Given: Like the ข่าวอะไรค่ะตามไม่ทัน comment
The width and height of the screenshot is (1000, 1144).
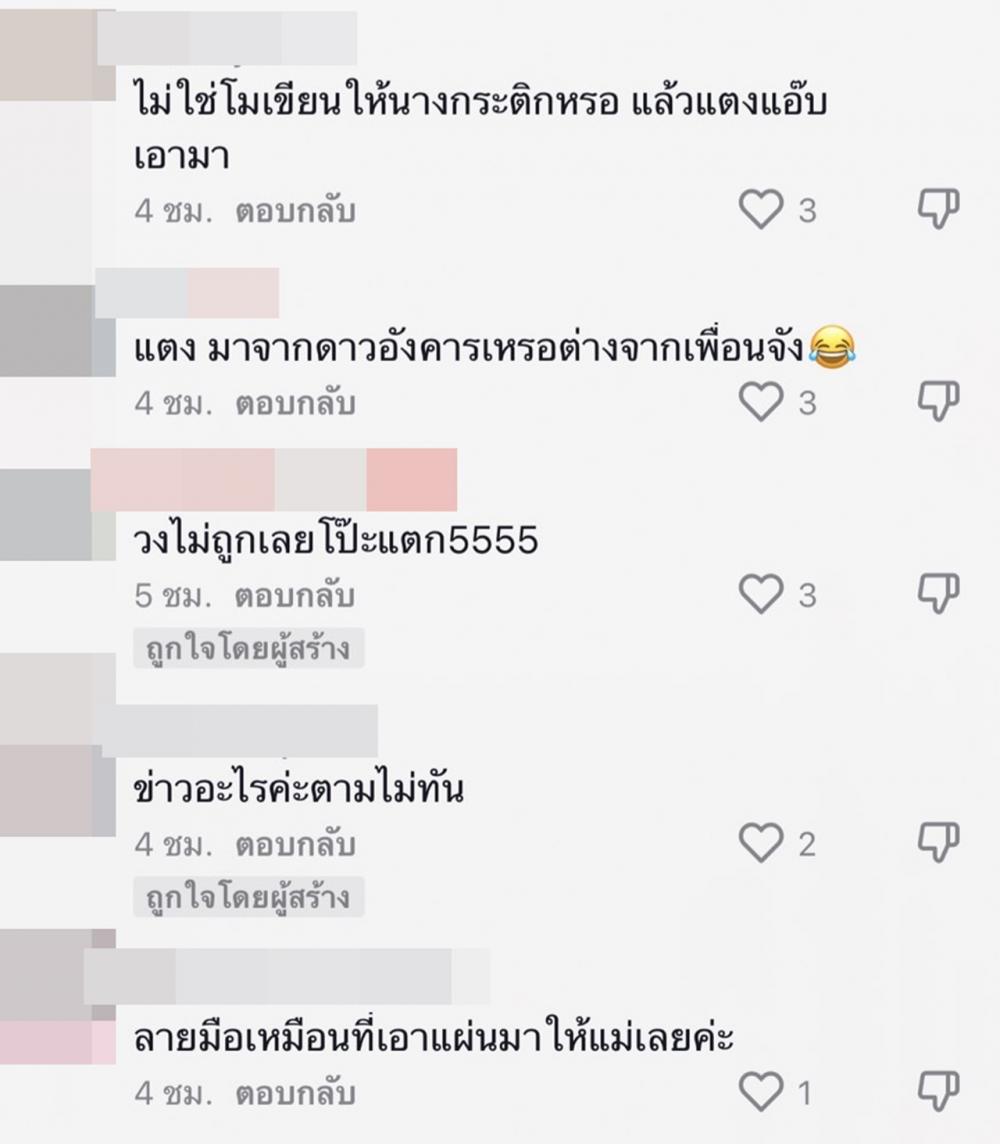Looking at the screenshot, I should tap(761, 843).
